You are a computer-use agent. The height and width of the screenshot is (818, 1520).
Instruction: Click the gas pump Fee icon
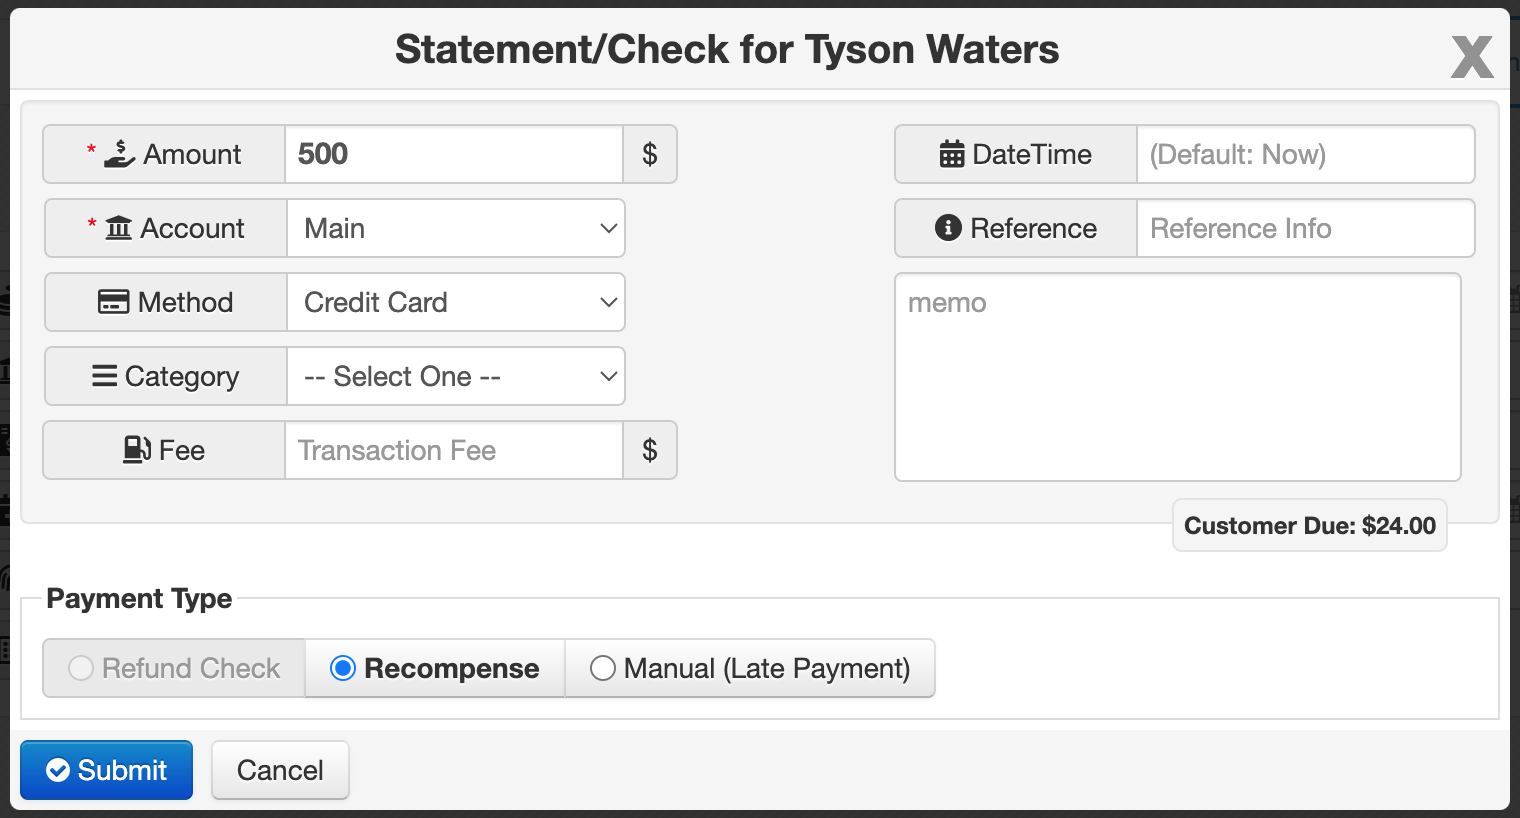click(137, 450)
